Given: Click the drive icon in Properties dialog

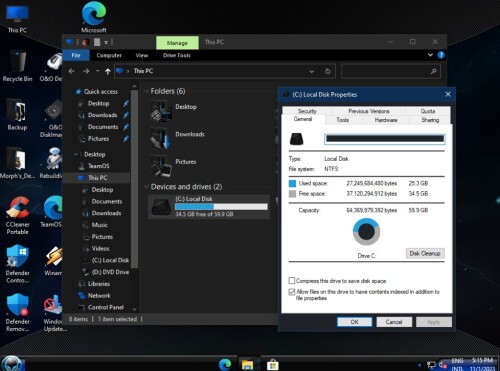Looking at the screenshot, I should click(x=296, y=139).
